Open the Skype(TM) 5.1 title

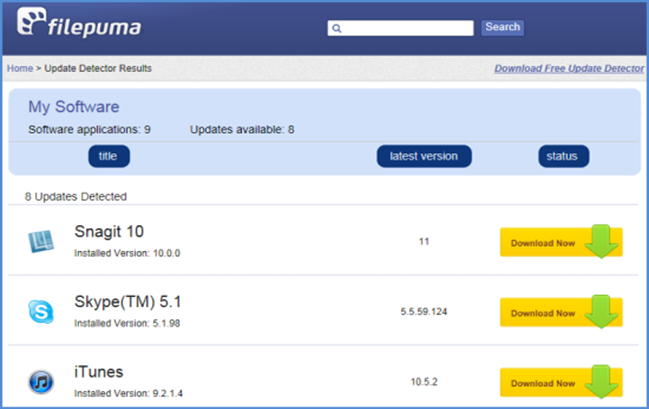(127, 302)
